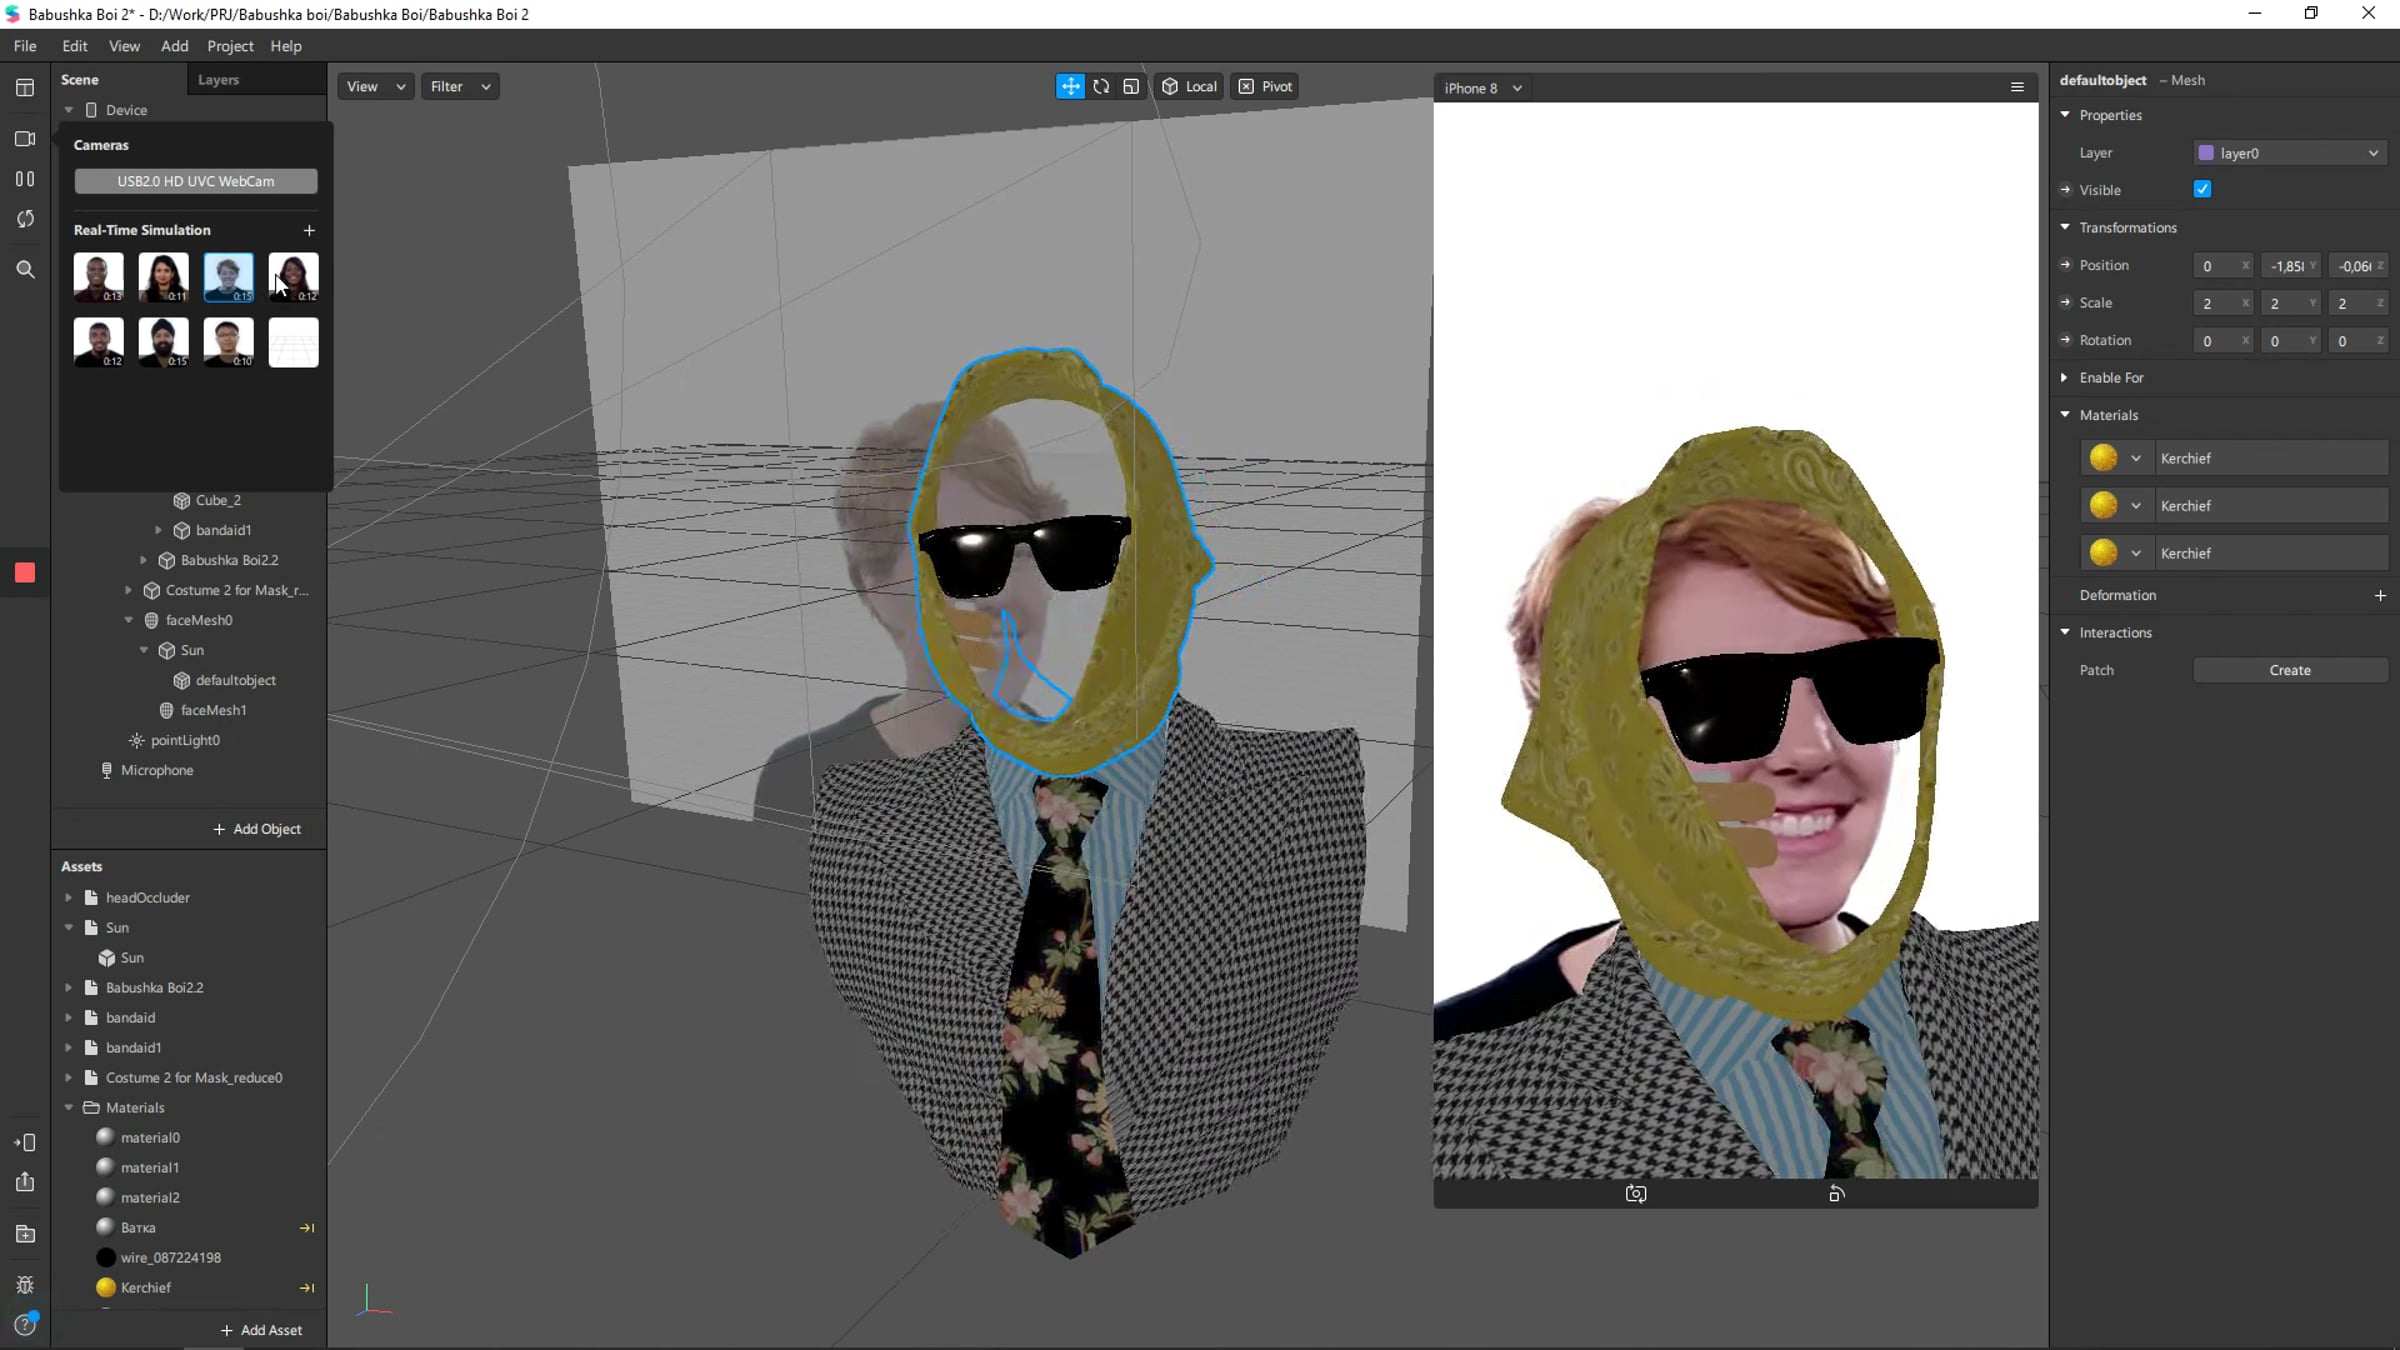Open the Project menu
2400x1350 pixels.
coord(230,46)
